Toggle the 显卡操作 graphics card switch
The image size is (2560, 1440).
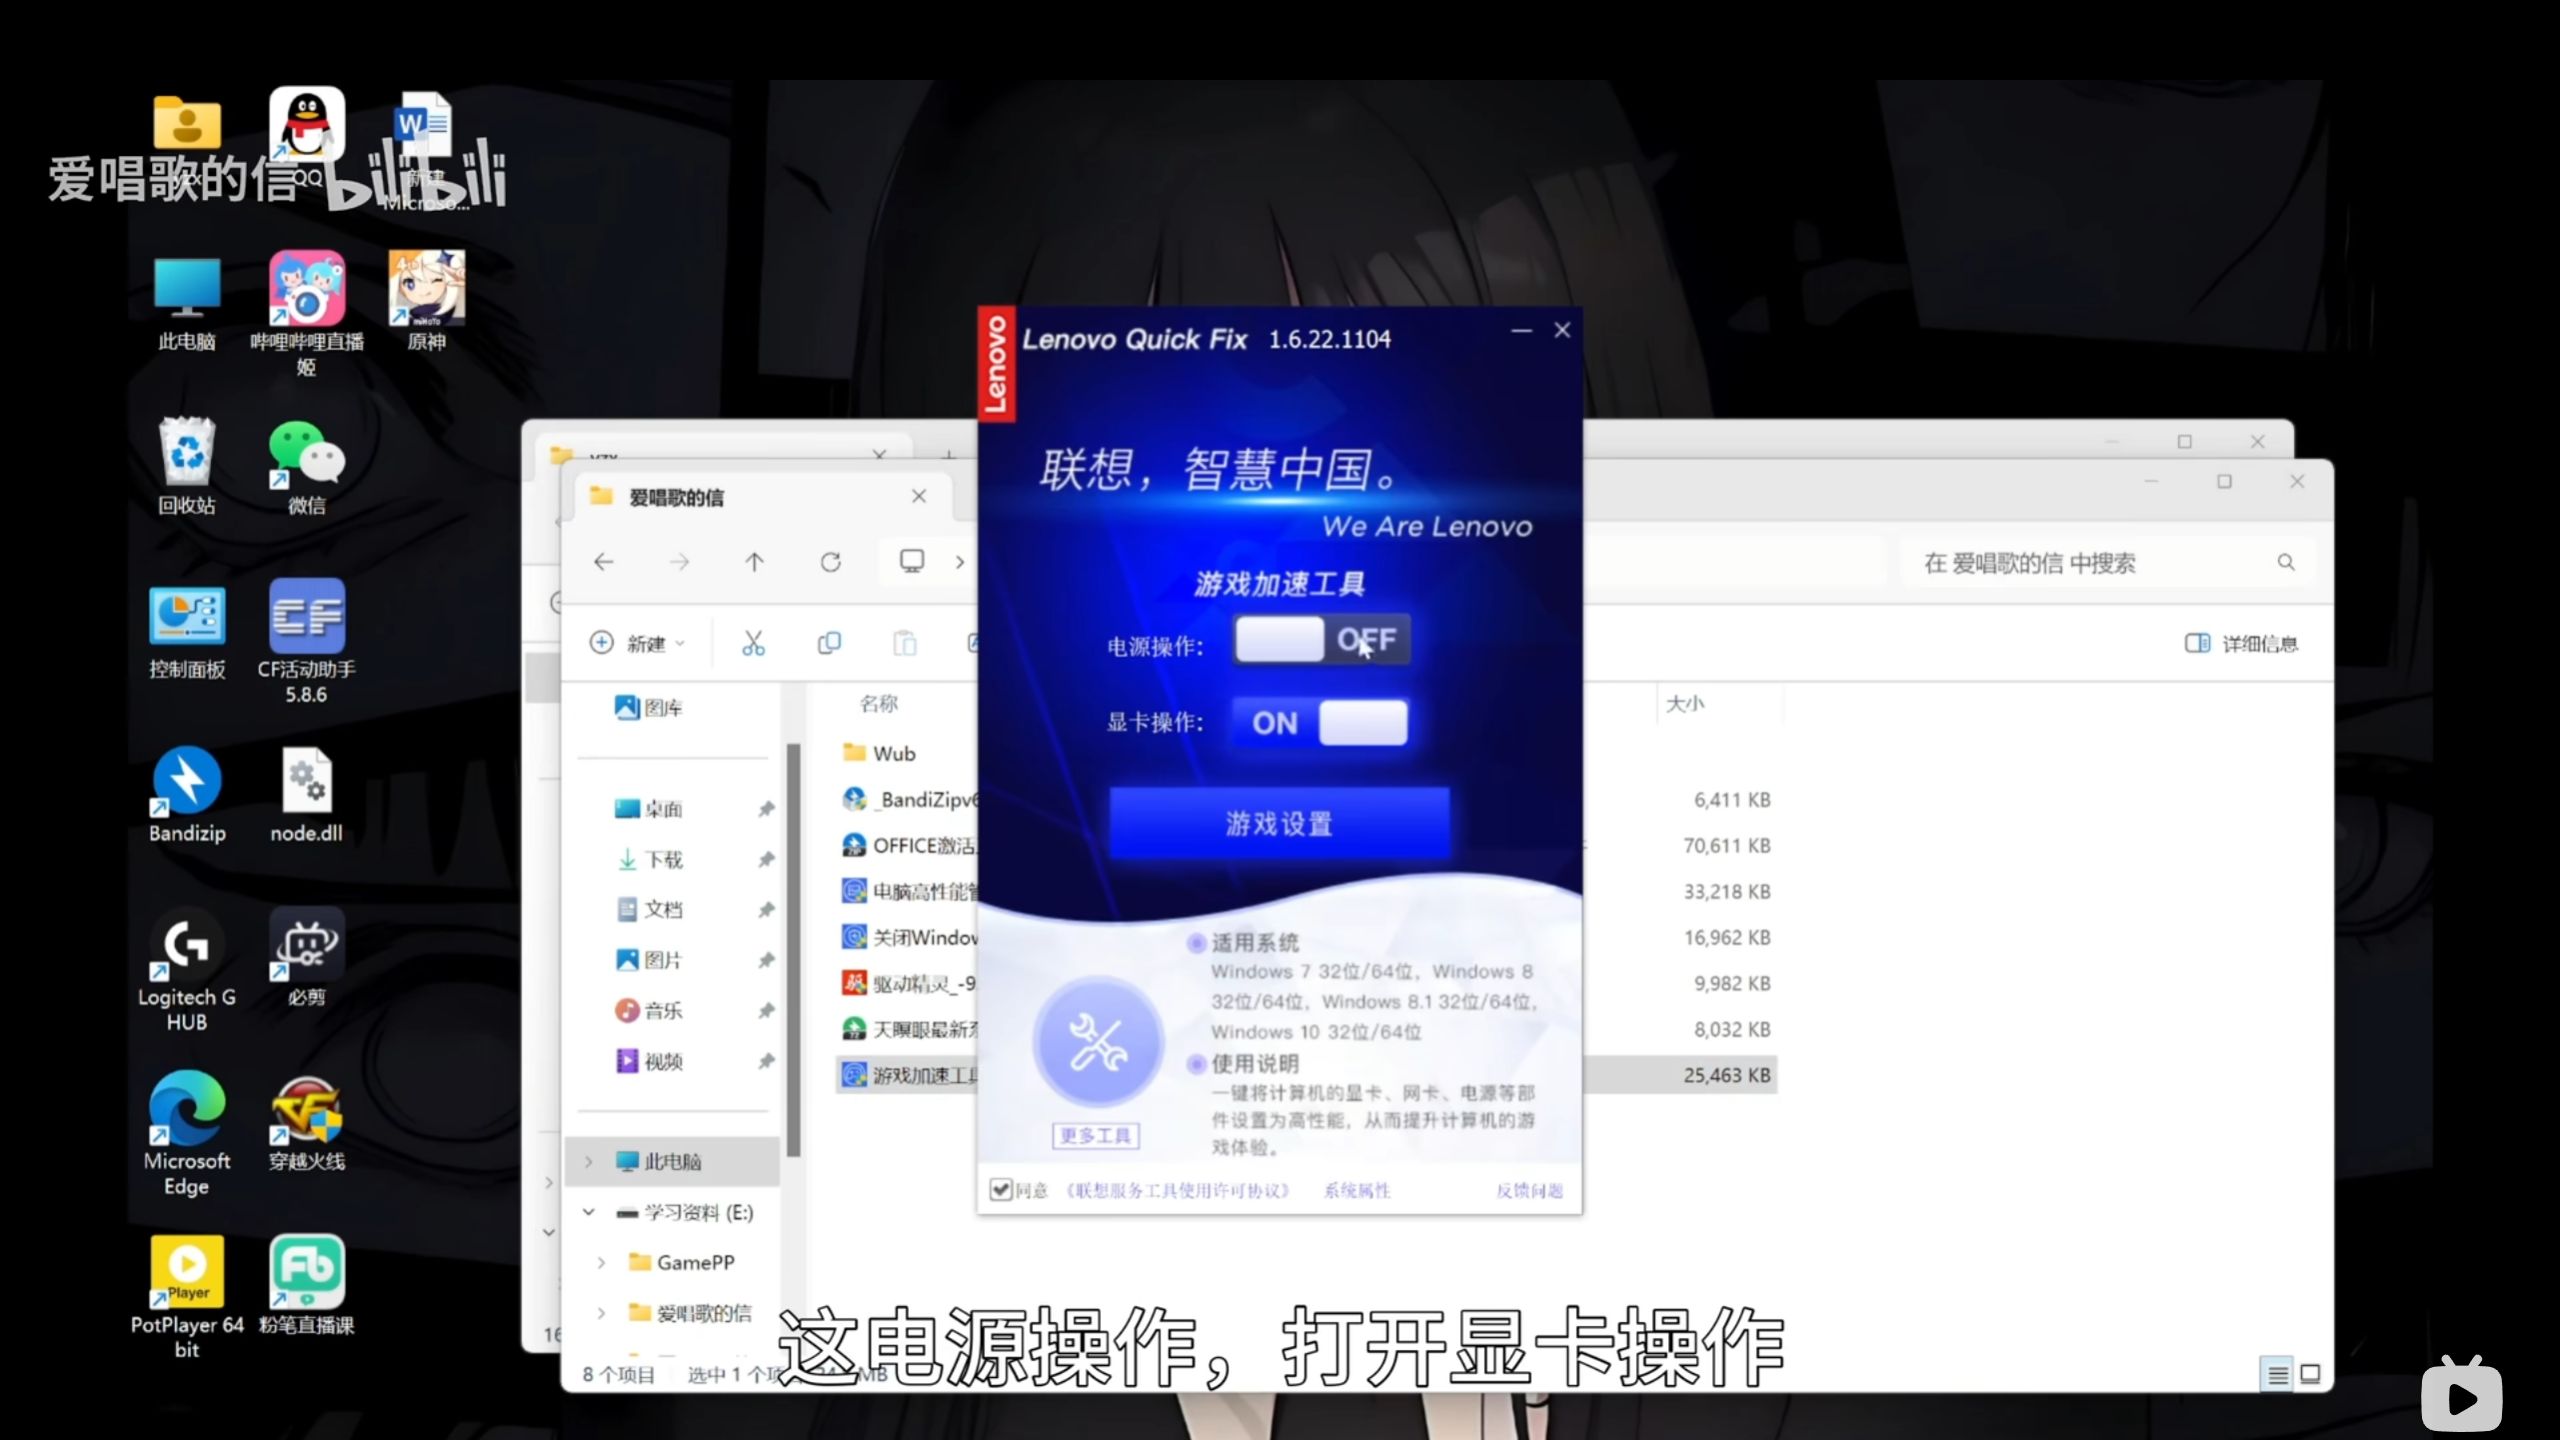tap(1322, 722)
